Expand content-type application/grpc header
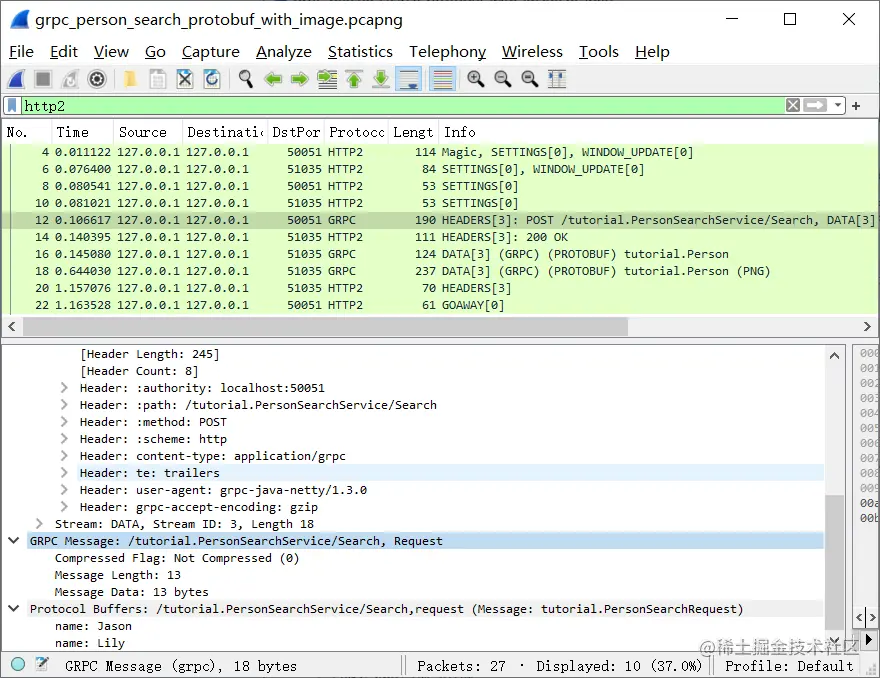Screen dimensions: 880x678 click(x=64, y=456)
